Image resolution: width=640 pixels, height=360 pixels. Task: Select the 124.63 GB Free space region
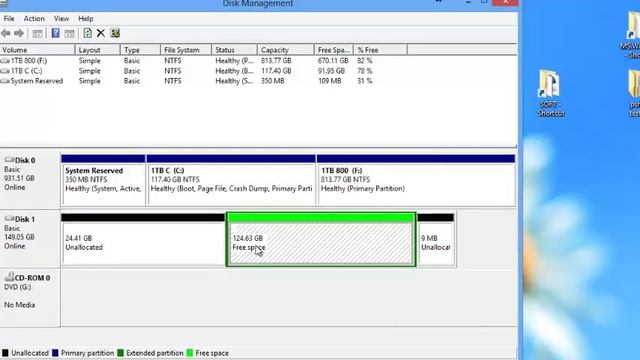pos(321,240)
